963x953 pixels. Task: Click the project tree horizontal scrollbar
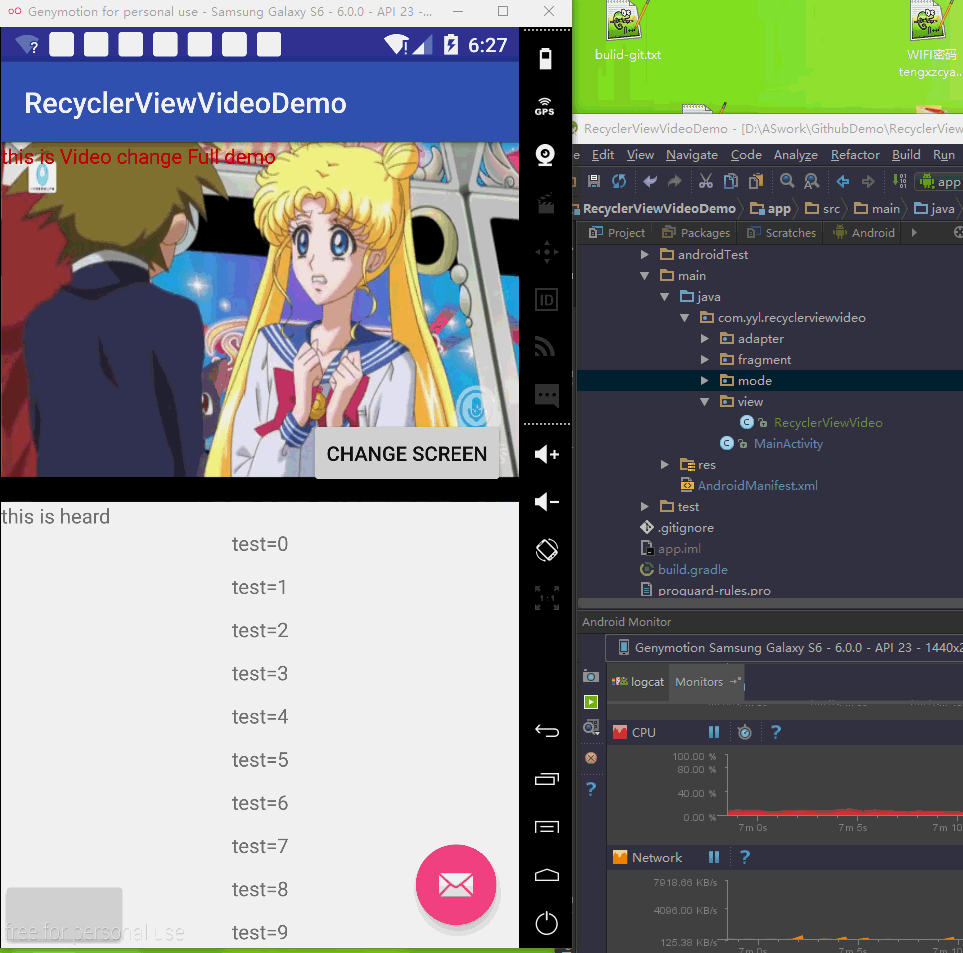click(770, 603)
